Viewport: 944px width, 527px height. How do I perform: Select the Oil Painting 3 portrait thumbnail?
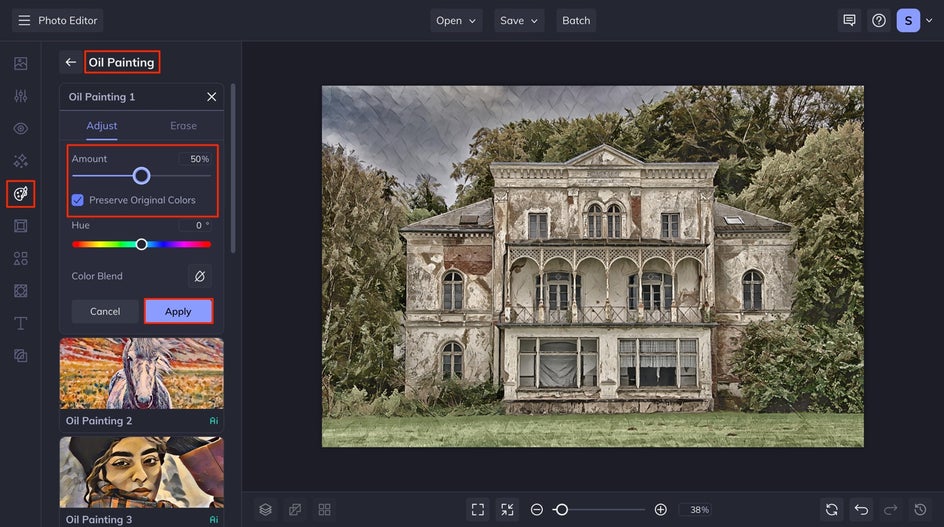(x=141, y=472)
